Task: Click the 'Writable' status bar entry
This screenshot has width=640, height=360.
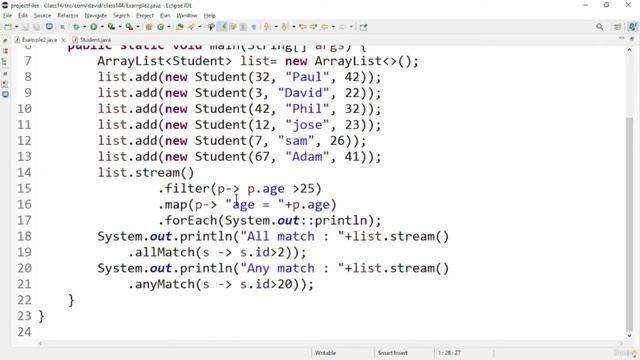Action: click(x=325, y=353)
